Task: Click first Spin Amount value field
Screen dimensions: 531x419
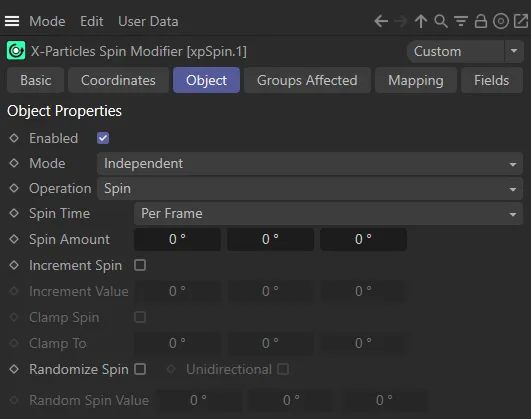Action: click(x=177, y=239)
